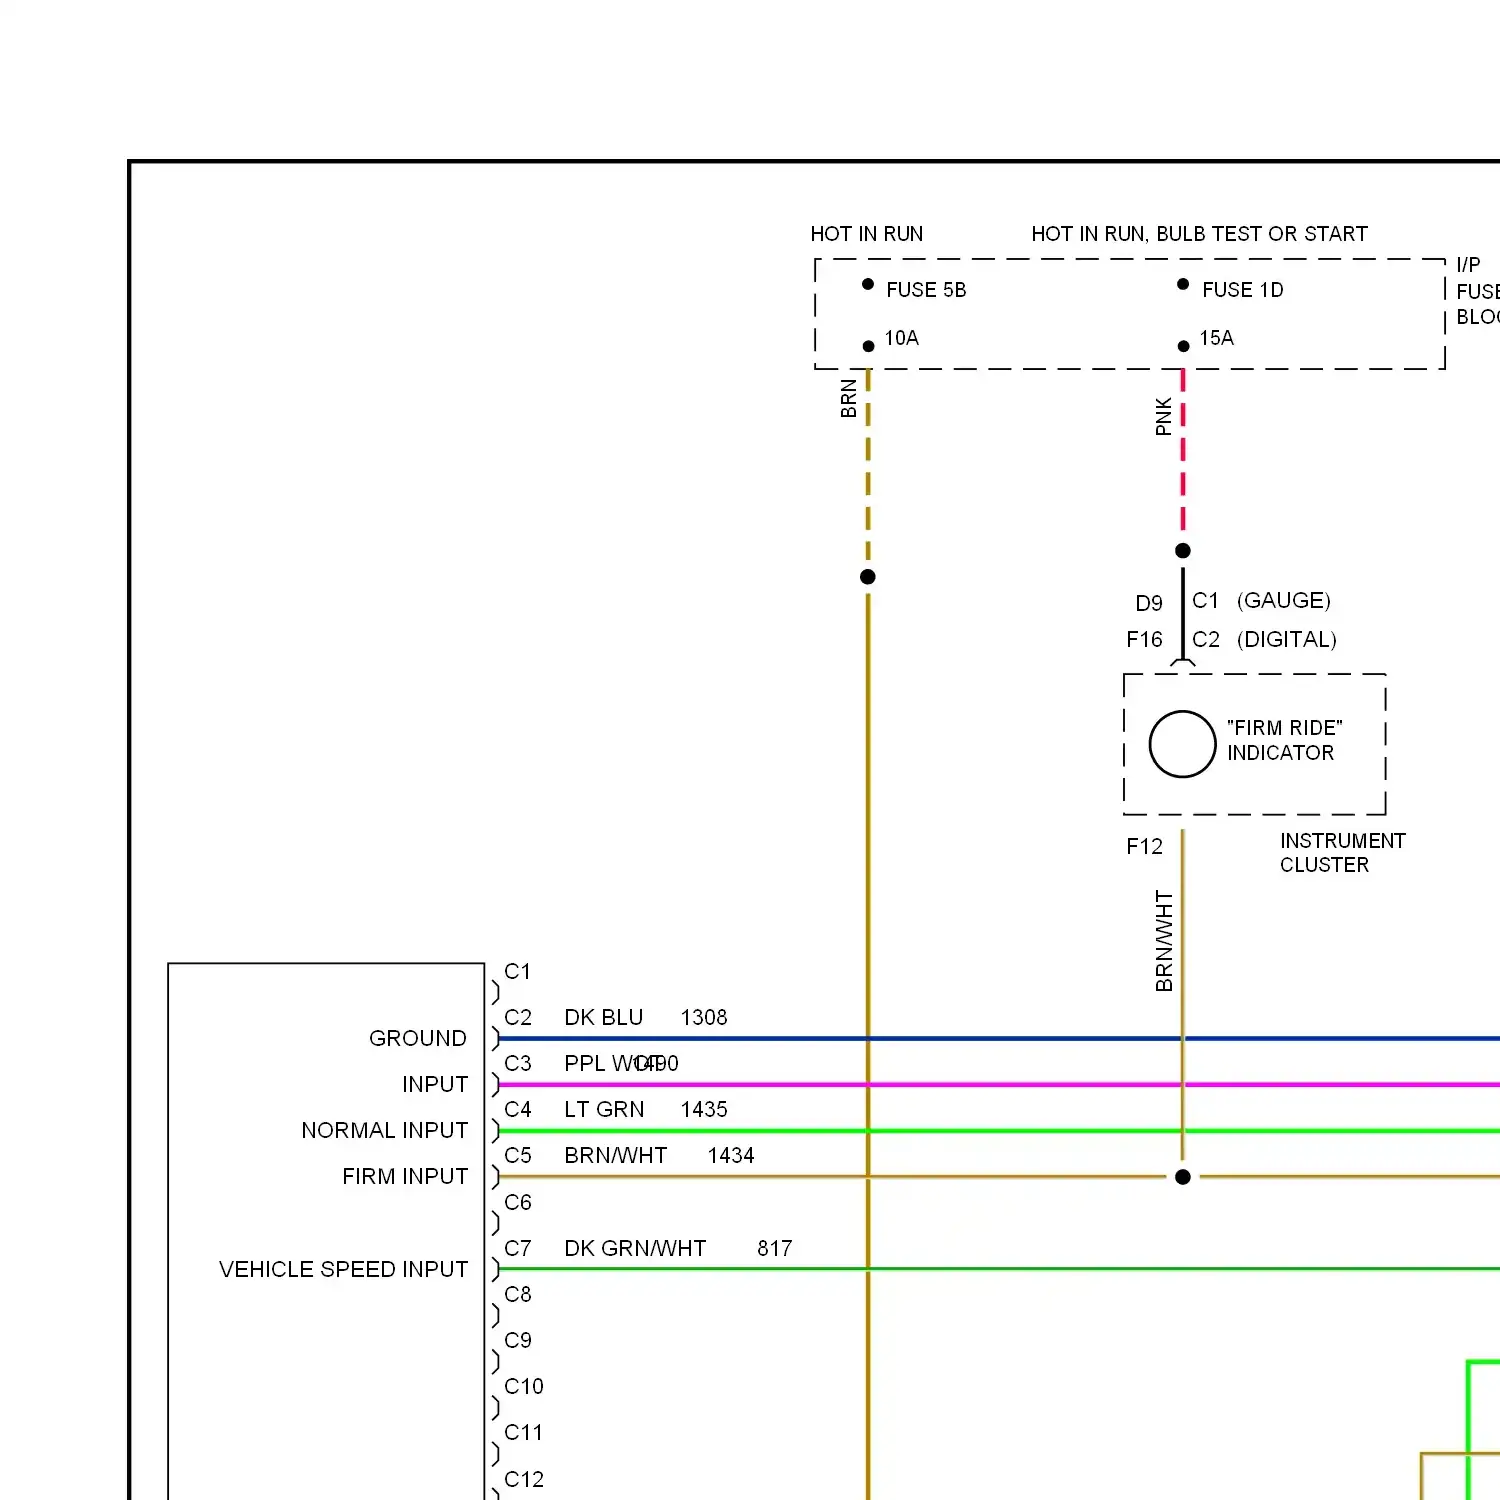Image resolution: width=1500 pixels, height=1500 pixels.
Task: Click the magenta PPL wire line
Action: (998, 1085)
